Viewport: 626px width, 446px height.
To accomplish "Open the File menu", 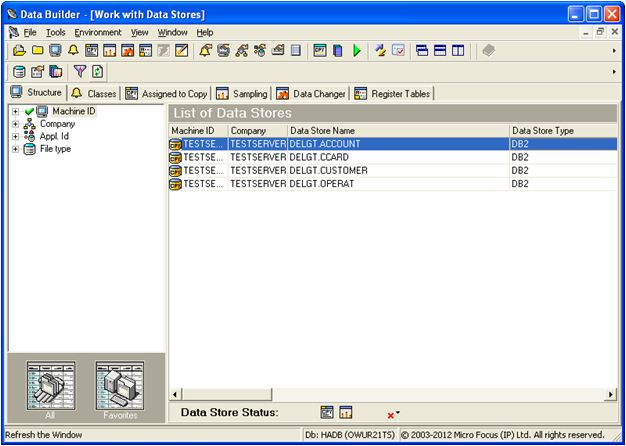I will point(30,32).
